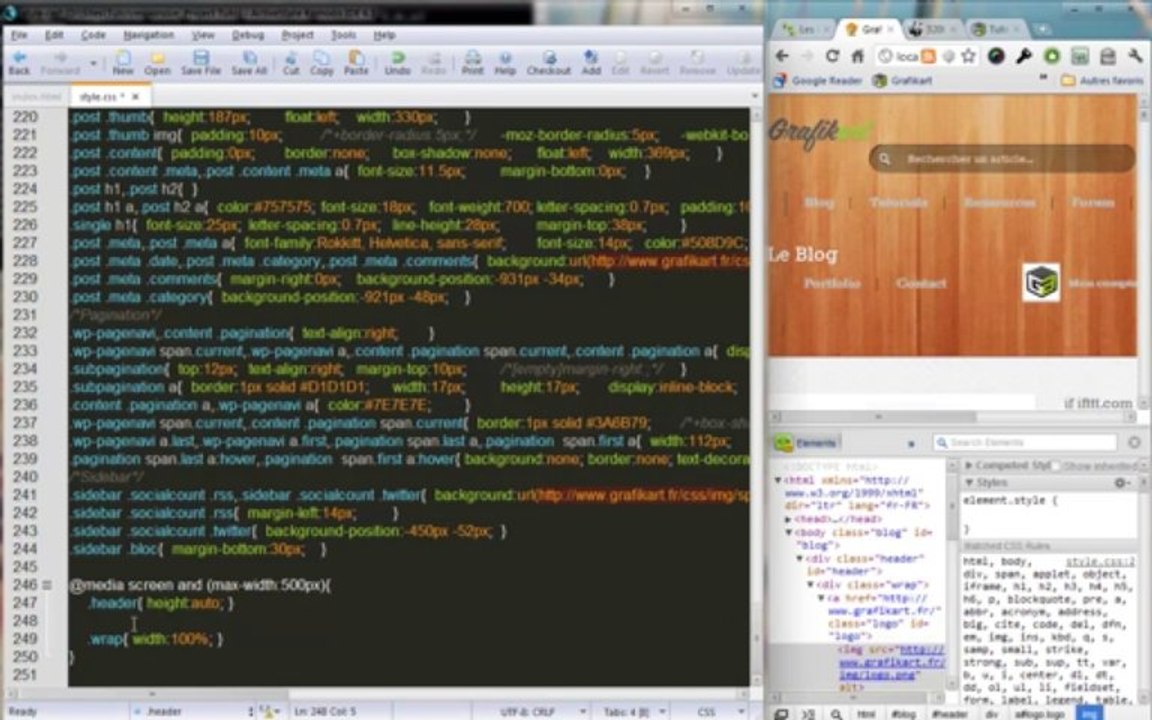Collapse the Styles section
The width and height of the screenshot is (1152, 720).
[969, 483]
